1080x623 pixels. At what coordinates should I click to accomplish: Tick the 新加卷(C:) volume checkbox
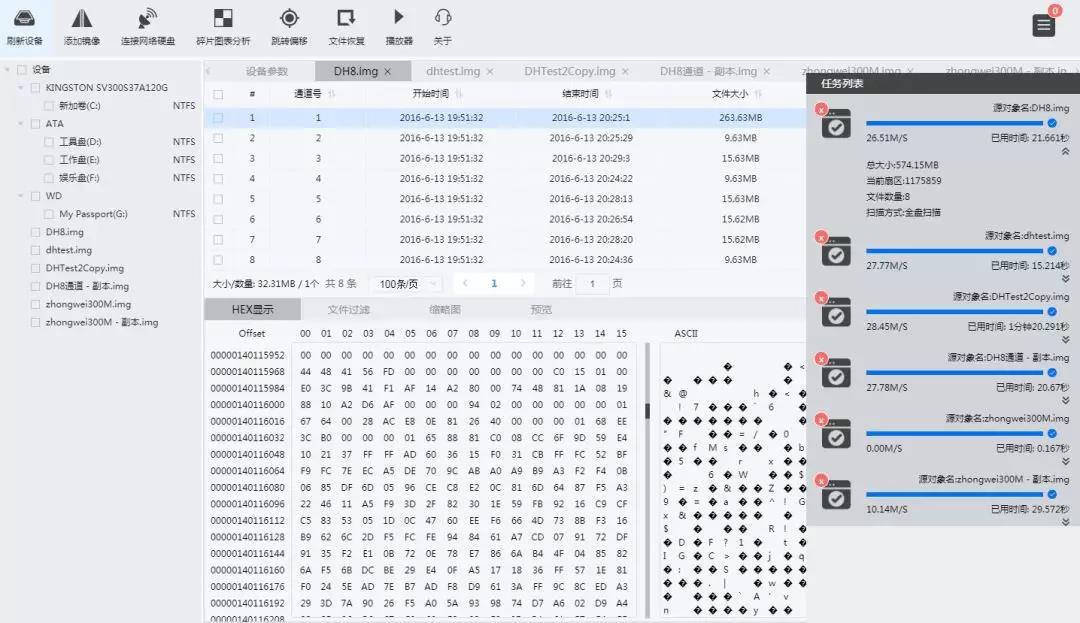click(49, 106)
